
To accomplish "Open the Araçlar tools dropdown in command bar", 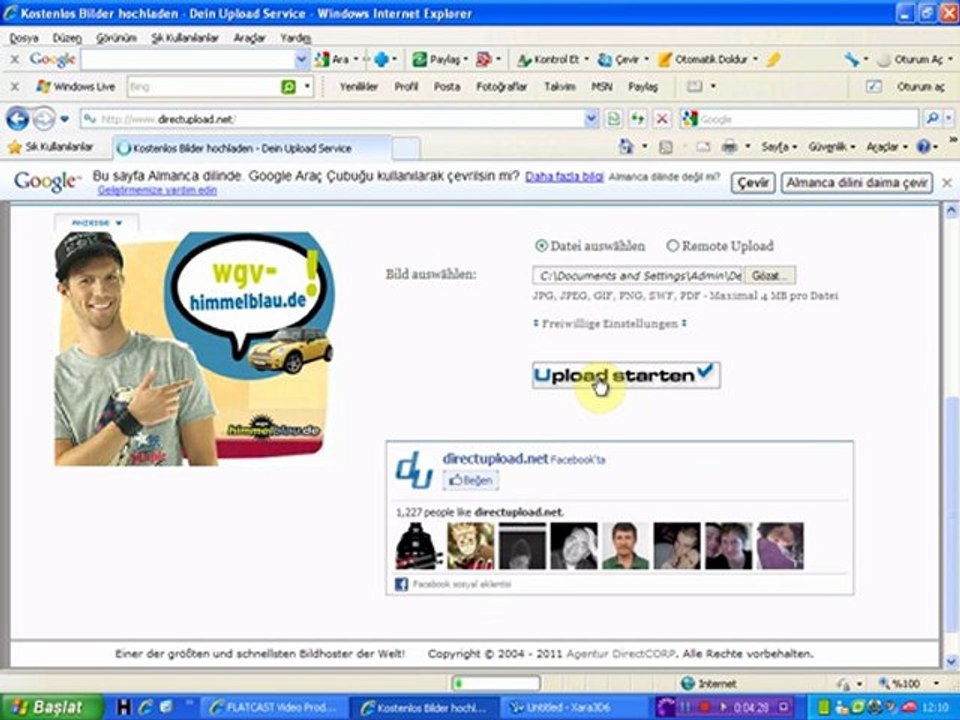I will click(887, 147).
